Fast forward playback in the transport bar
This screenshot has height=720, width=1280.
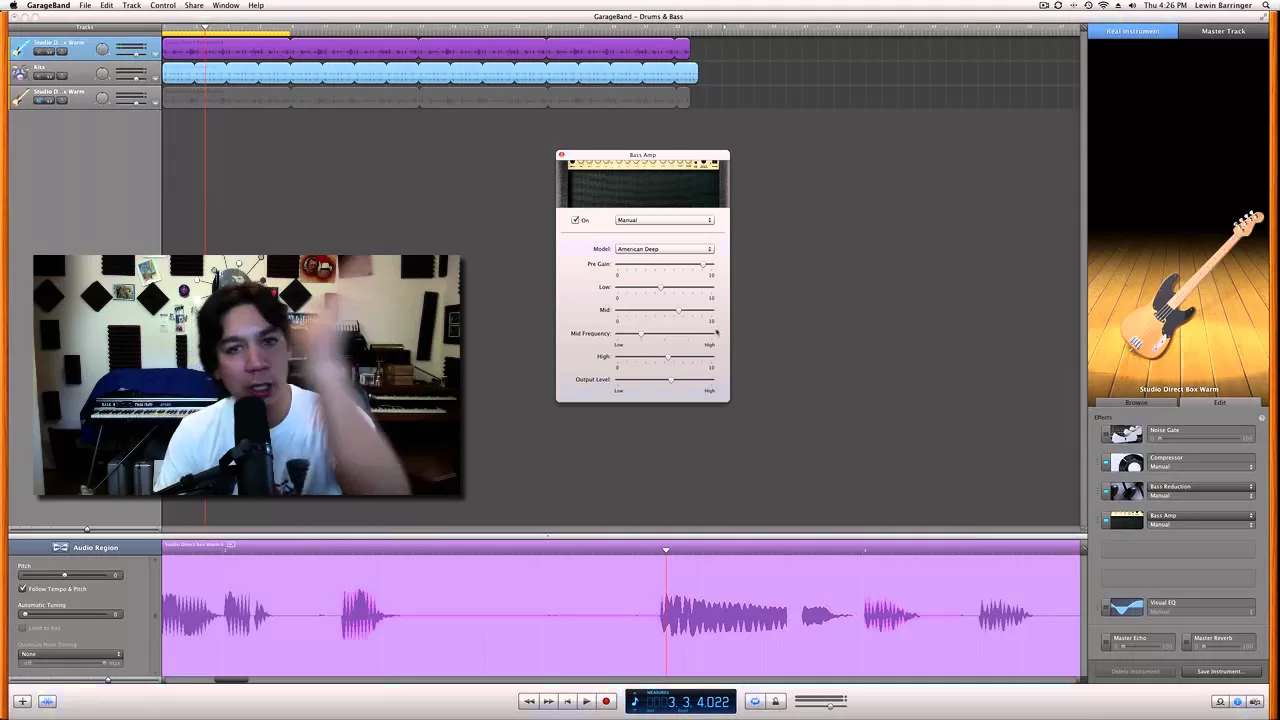548,702
